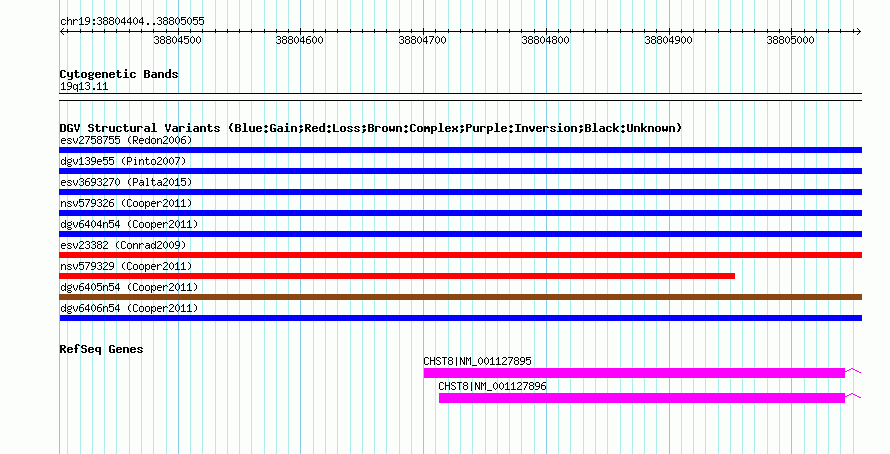The image size is (890, 454).
Task: Open the dgv139e55 (Pinto2007) label
Action: (x=123, y=161)
